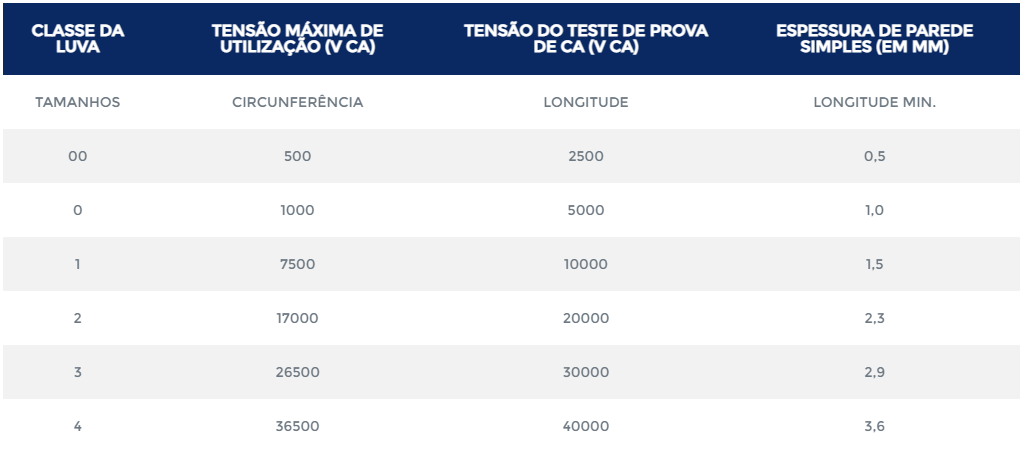The image size is (1024, 455).
Task: Select the 3,6 thickness value
Action: pyautogui.click(x=875, y=426)
